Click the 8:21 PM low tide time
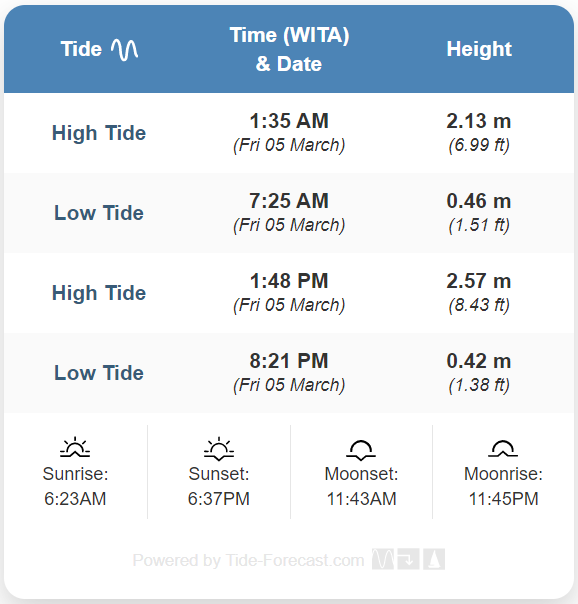Screen dimensions: 578x604 click(289, 361)
